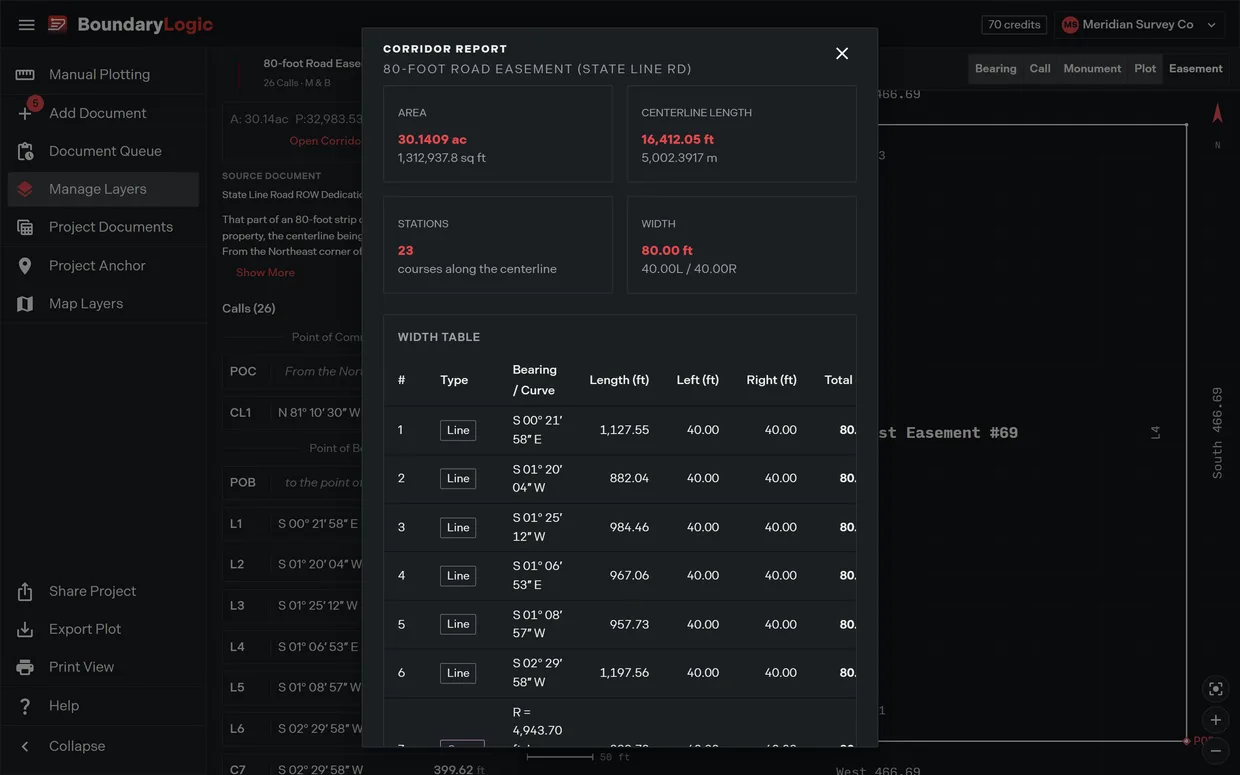
Task: Click the Open Corridor link
Action: pos(326,141)
